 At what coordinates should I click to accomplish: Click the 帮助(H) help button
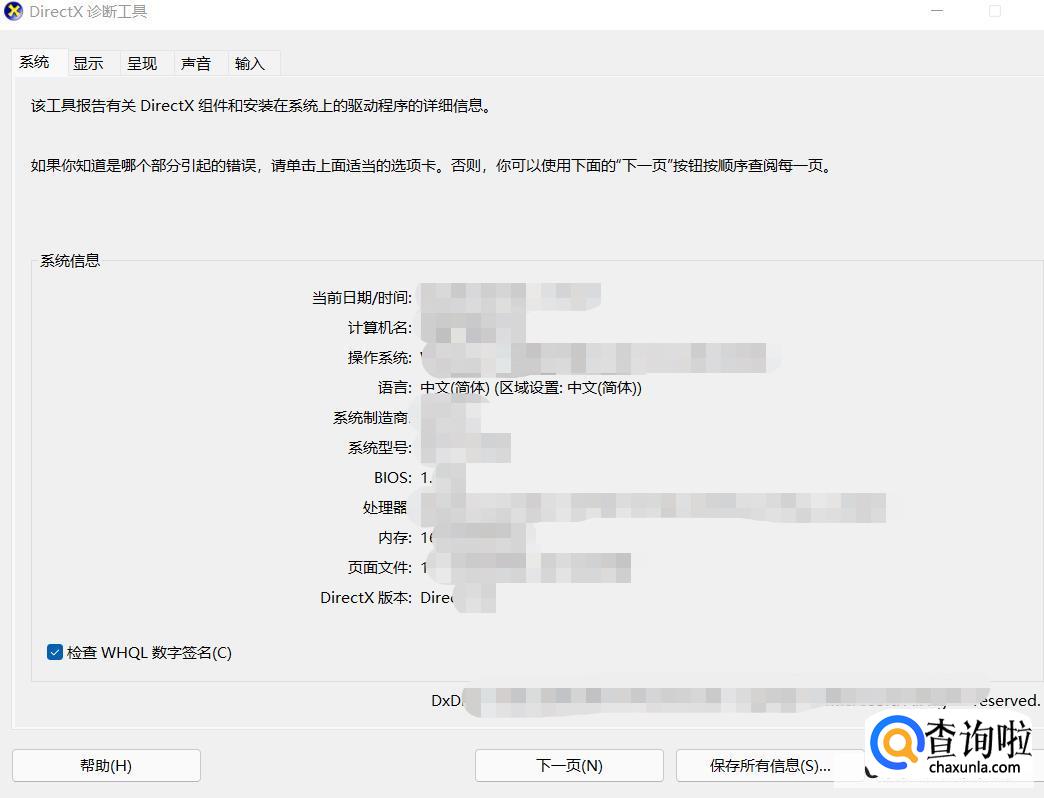(106, 765)
